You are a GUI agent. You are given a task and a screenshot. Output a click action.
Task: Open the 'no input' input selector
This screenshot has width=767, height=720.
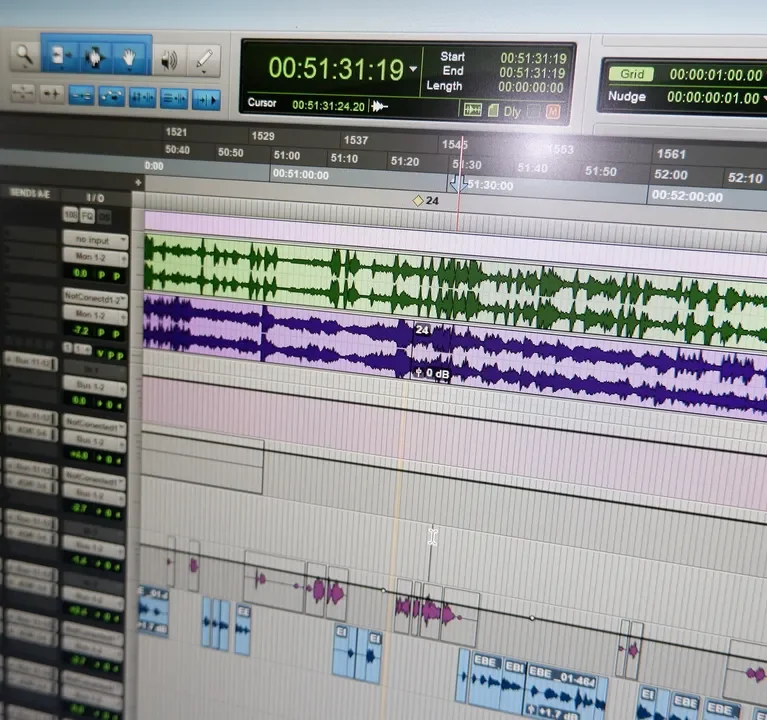[x=94, y=240]
